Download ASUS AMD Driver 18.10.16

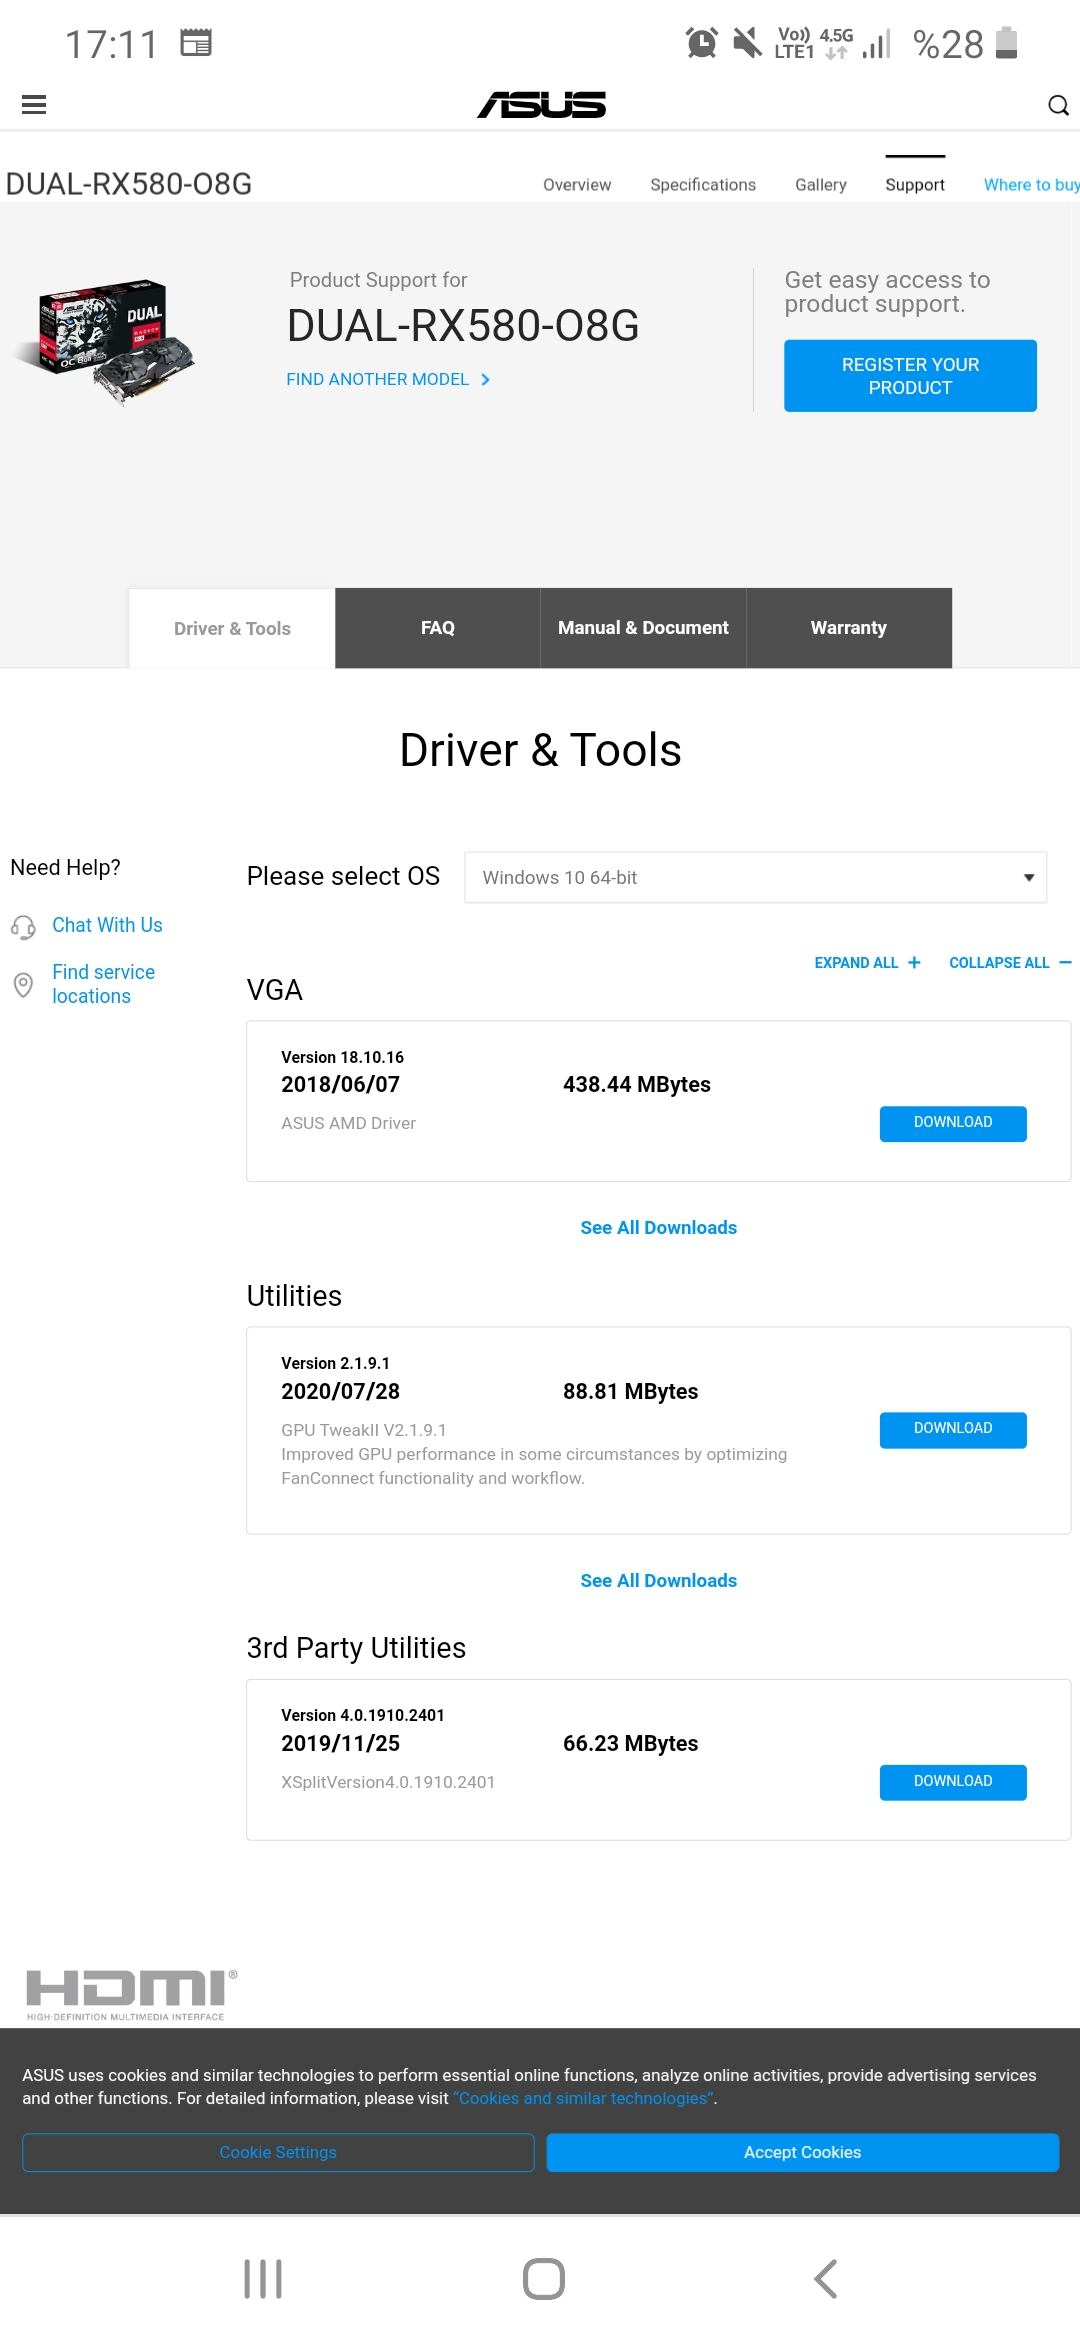click(x=953, y=1123)
